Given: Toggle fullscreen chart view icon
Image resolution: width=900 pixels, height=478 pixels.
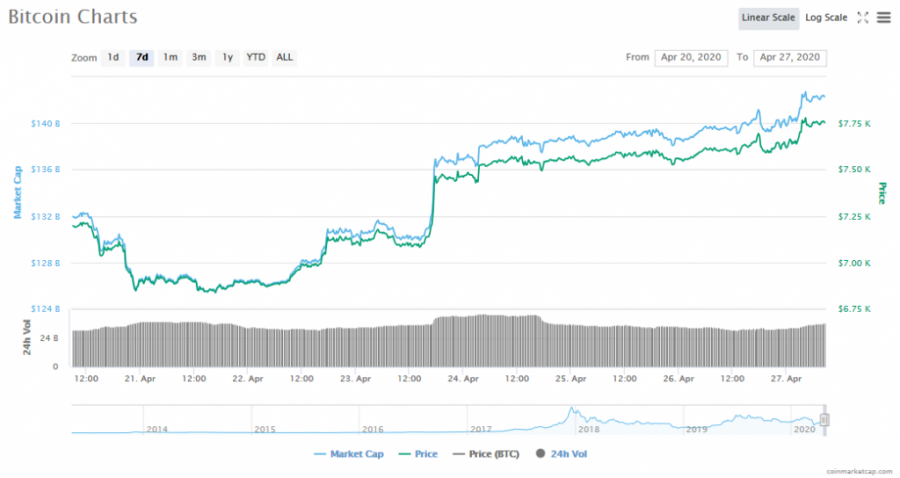Looking at the screenshot, I should [863, 18].
